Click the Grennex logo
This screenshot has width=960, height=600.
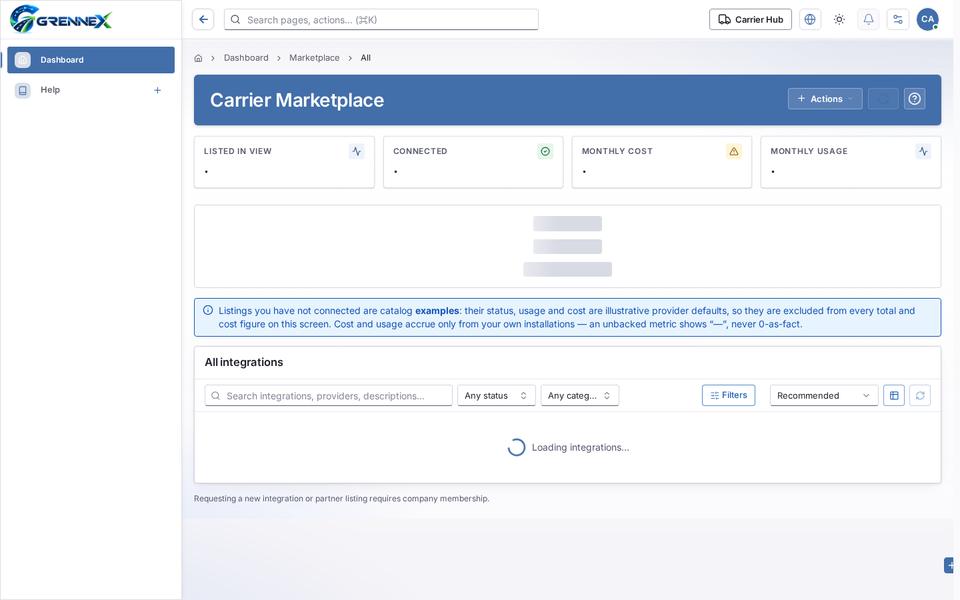click(x=61, y=19)
